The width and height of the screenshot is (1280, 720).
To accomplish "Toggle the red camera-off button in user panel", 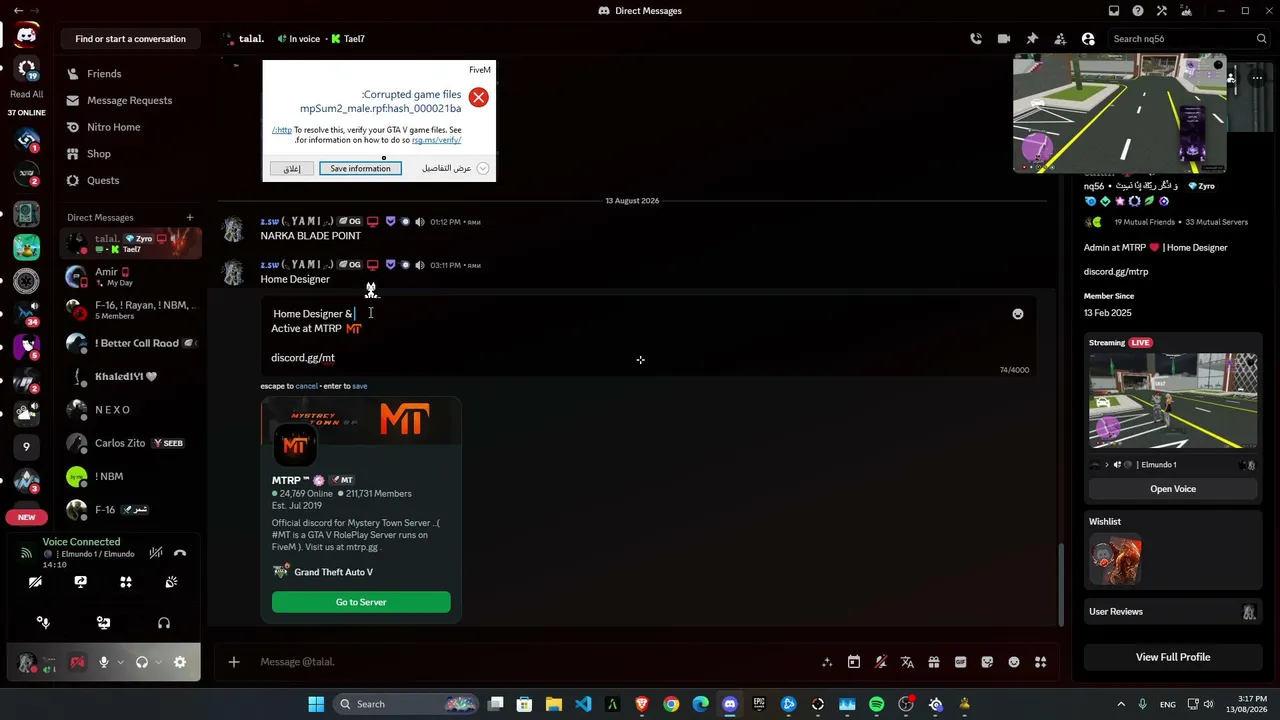I will [x=77, y=662].
